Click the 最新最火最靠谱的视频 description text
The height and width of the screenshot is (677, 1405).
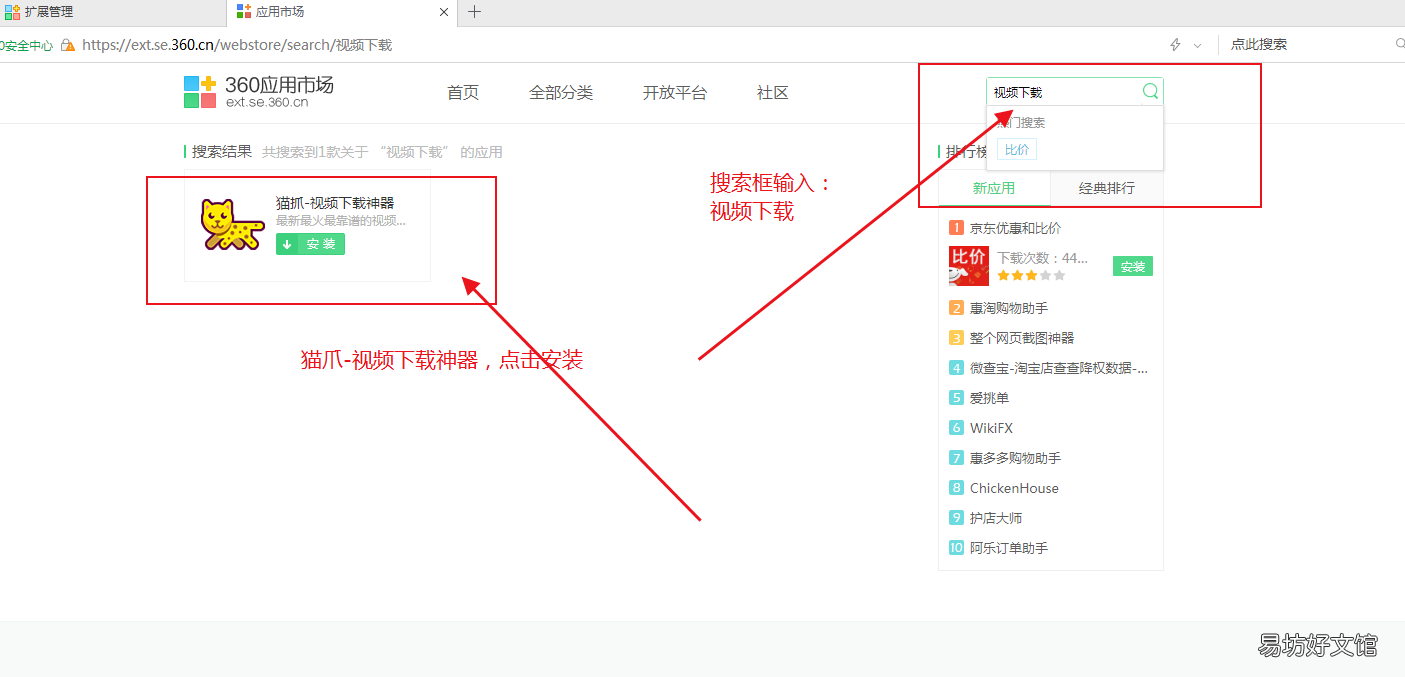point(341,221)
